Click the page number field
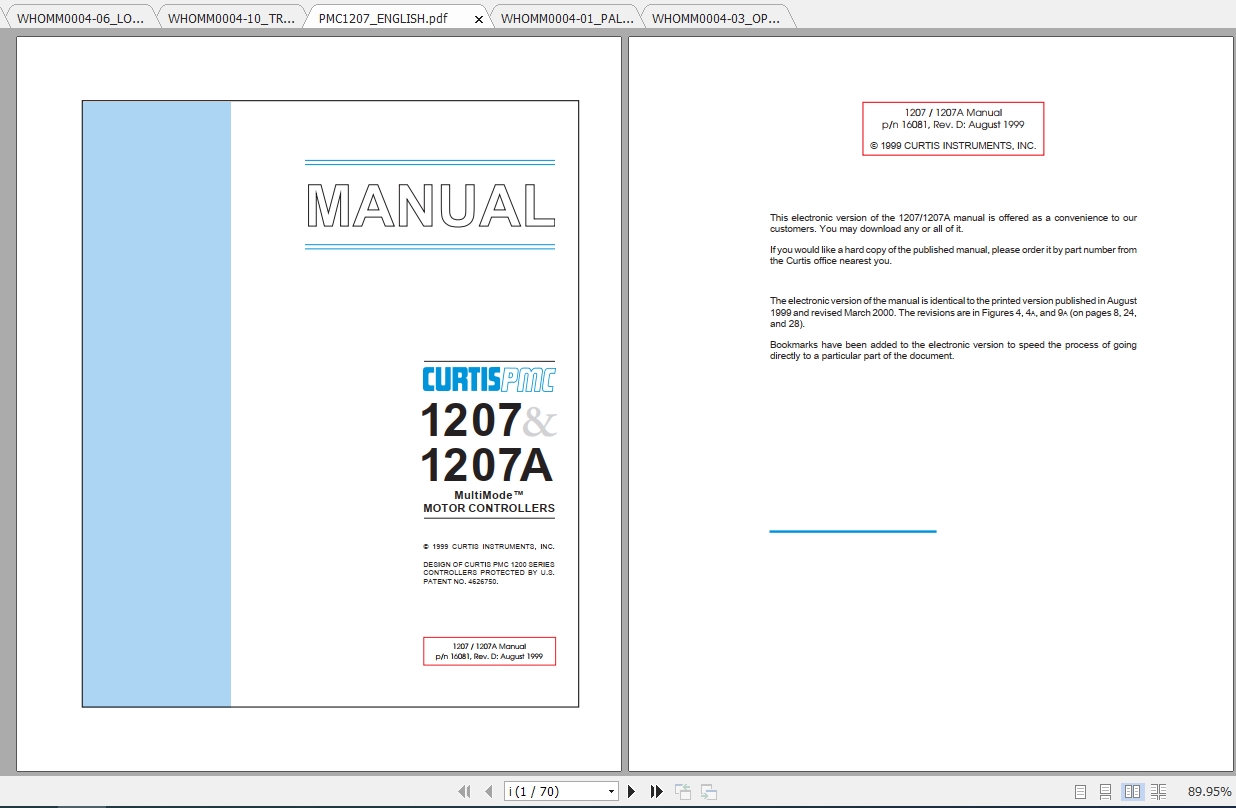Screen dimensions: 1236x808 [555, 791]
